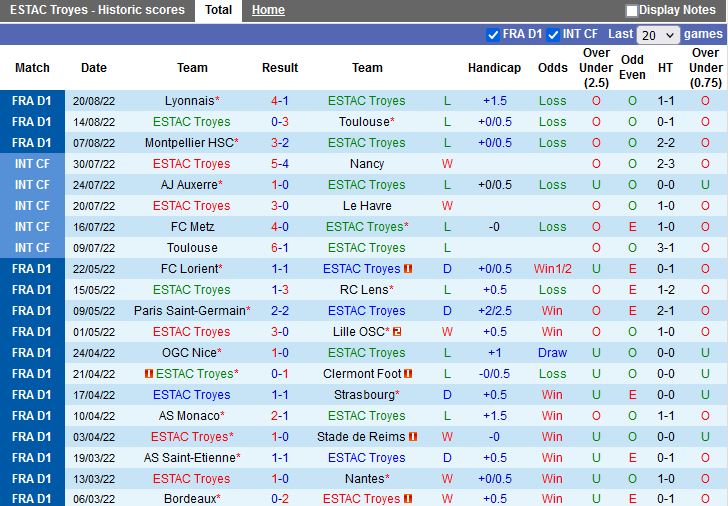The image size is (728, 506).
Task: Click the 5-4 result against Nancy
Action: pos(280,164)
